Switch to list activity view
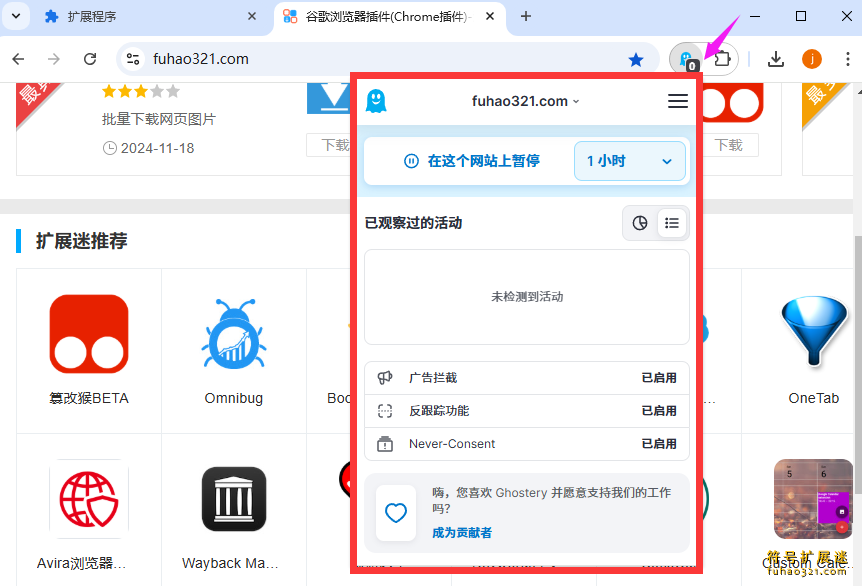 coord(671,223)
